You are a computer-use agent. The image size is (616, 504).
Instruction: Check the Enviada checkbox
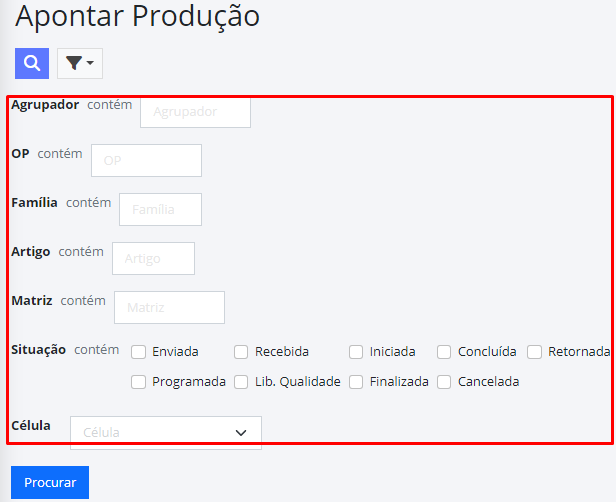pyautogui.click(x=138, y=352)
